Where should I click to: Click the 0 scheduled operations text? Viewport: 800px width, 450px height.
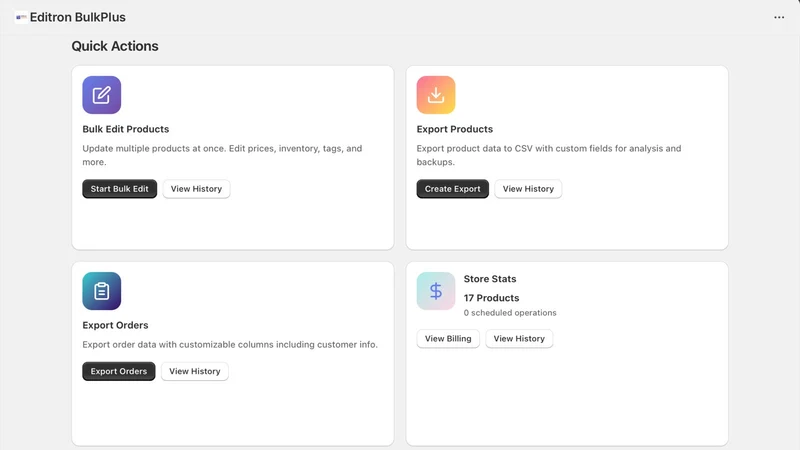(x=510, y=313)
